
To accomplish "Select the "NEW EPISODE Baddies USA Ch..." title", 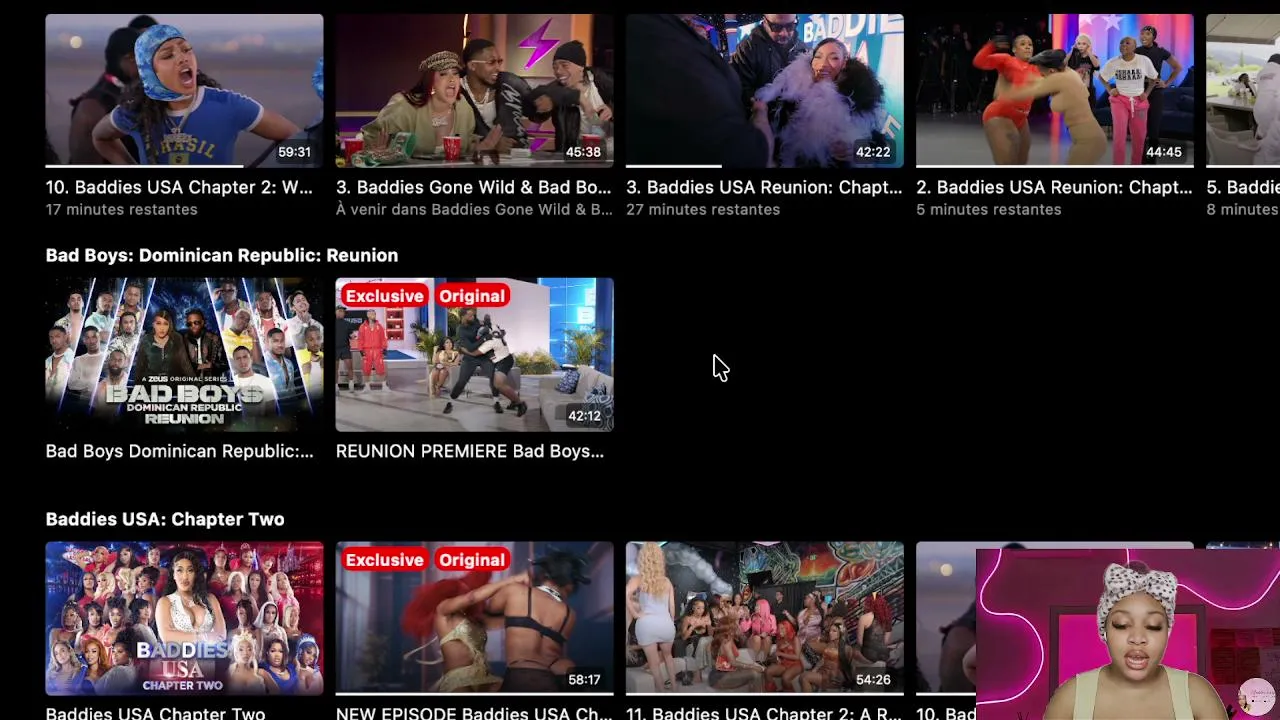I will pos(474,713).
